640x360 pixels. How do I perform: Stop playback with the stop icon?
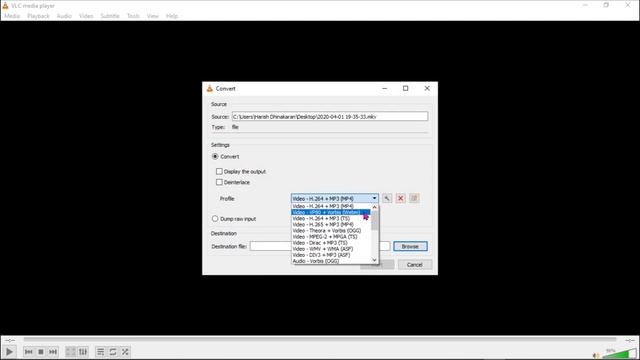tap(41, 352)
